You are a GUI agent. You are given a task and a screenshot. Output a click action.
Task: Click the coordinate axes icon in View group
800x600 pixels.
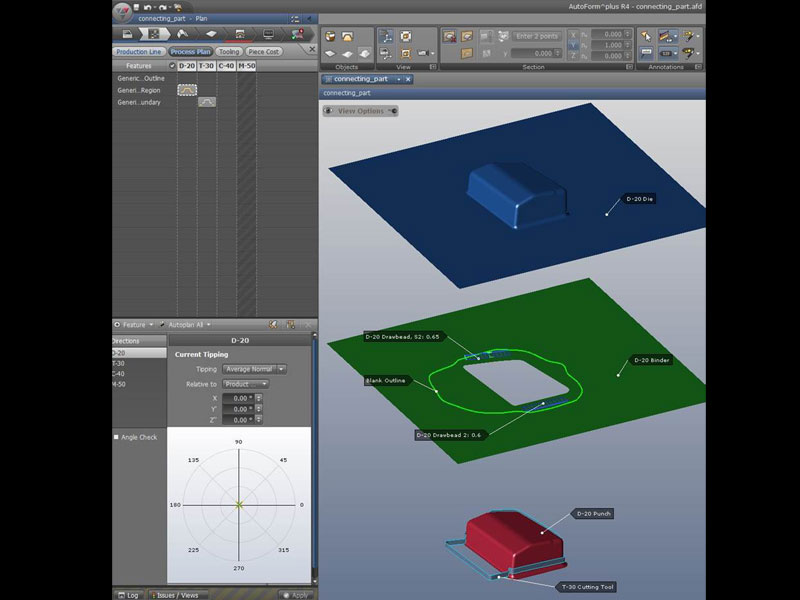coord(386,36)
